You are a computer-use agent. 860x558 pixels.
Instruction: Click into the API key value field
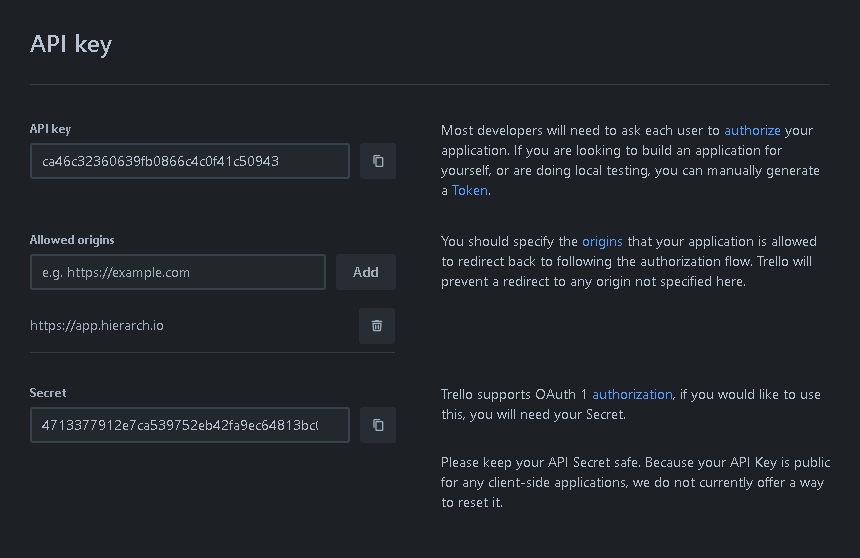(x=189, y=161)
